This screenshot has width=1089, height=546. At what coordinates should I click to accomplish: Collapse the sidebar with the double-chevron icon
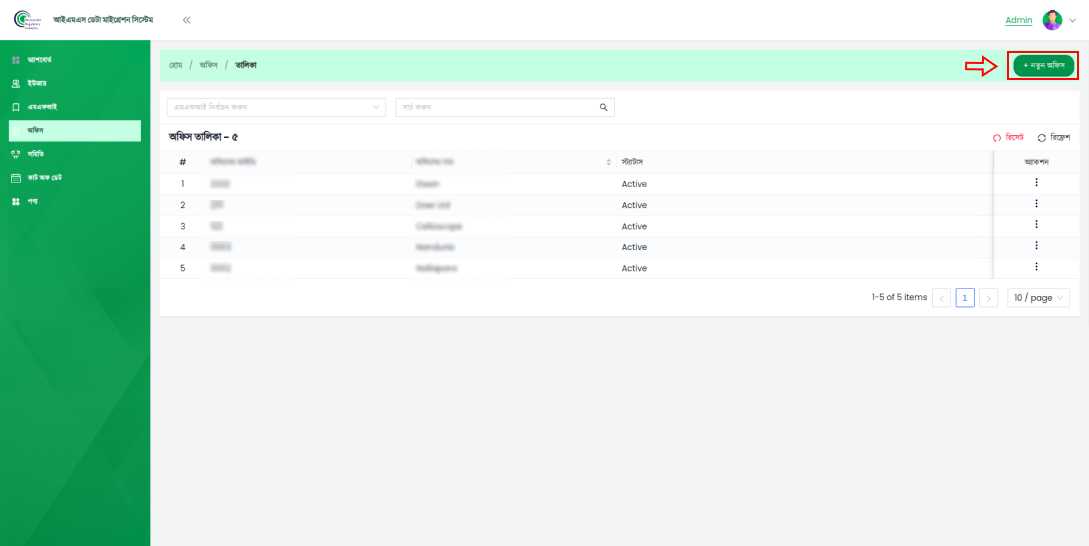tap(186, 20)
